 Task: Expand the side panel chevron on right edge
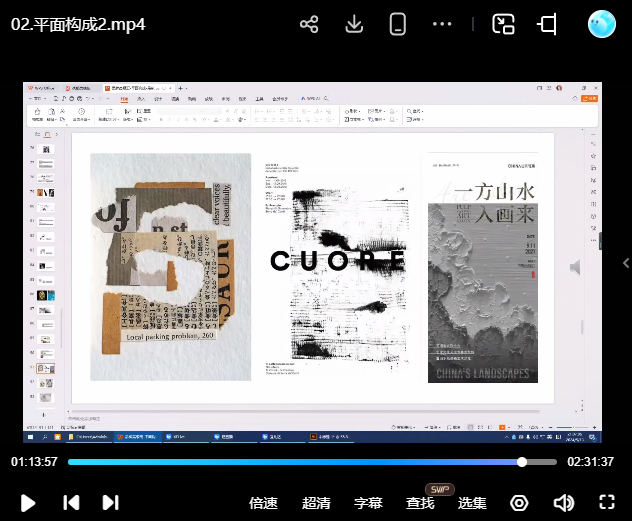625,263
